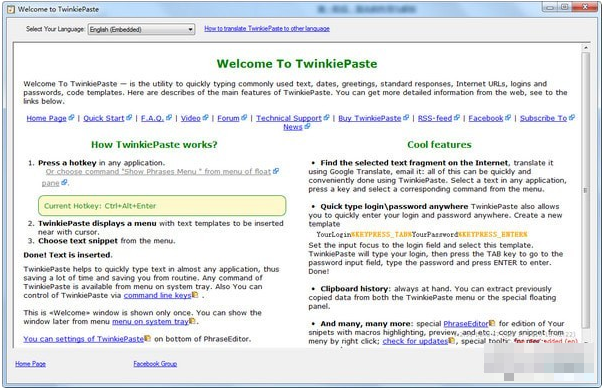Open the how to translate TwinkiePaste link
603x388 pixels.
[267, 28]
